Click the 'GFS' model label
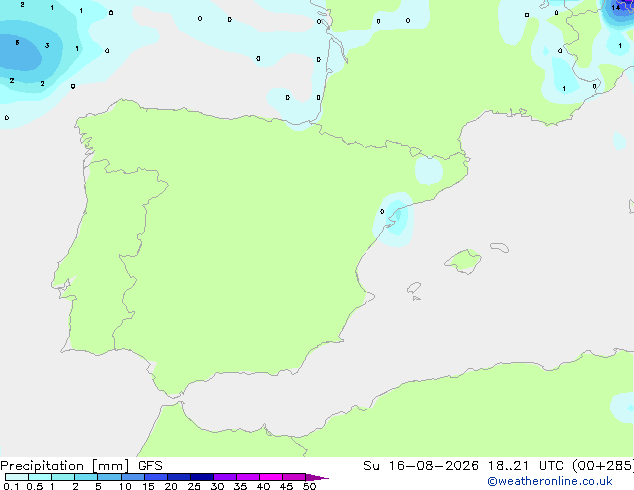Screen dimensions: 634x490 [150, 466]
